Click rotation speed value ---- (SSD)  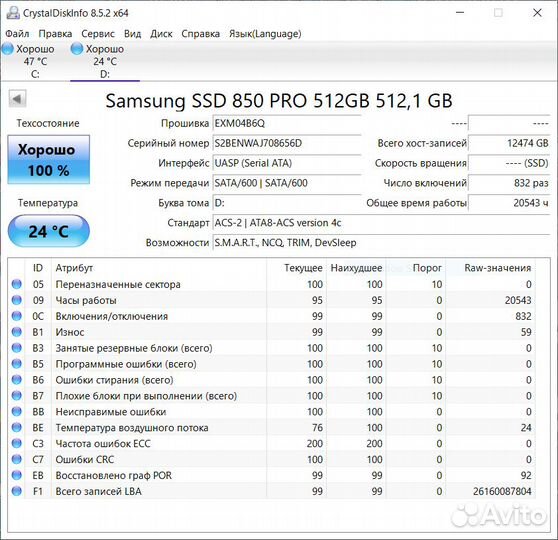pyautogui.click(x=509, y=163)
